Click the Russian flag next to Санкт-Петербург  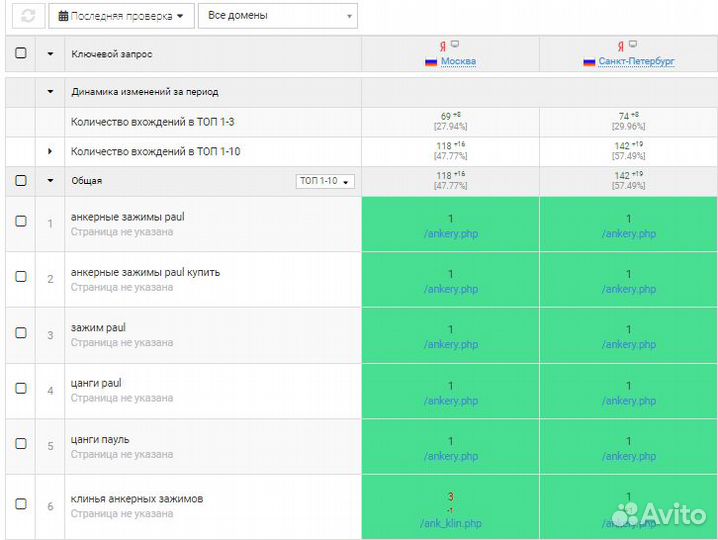pyautogui.click(x=589, y=62)
